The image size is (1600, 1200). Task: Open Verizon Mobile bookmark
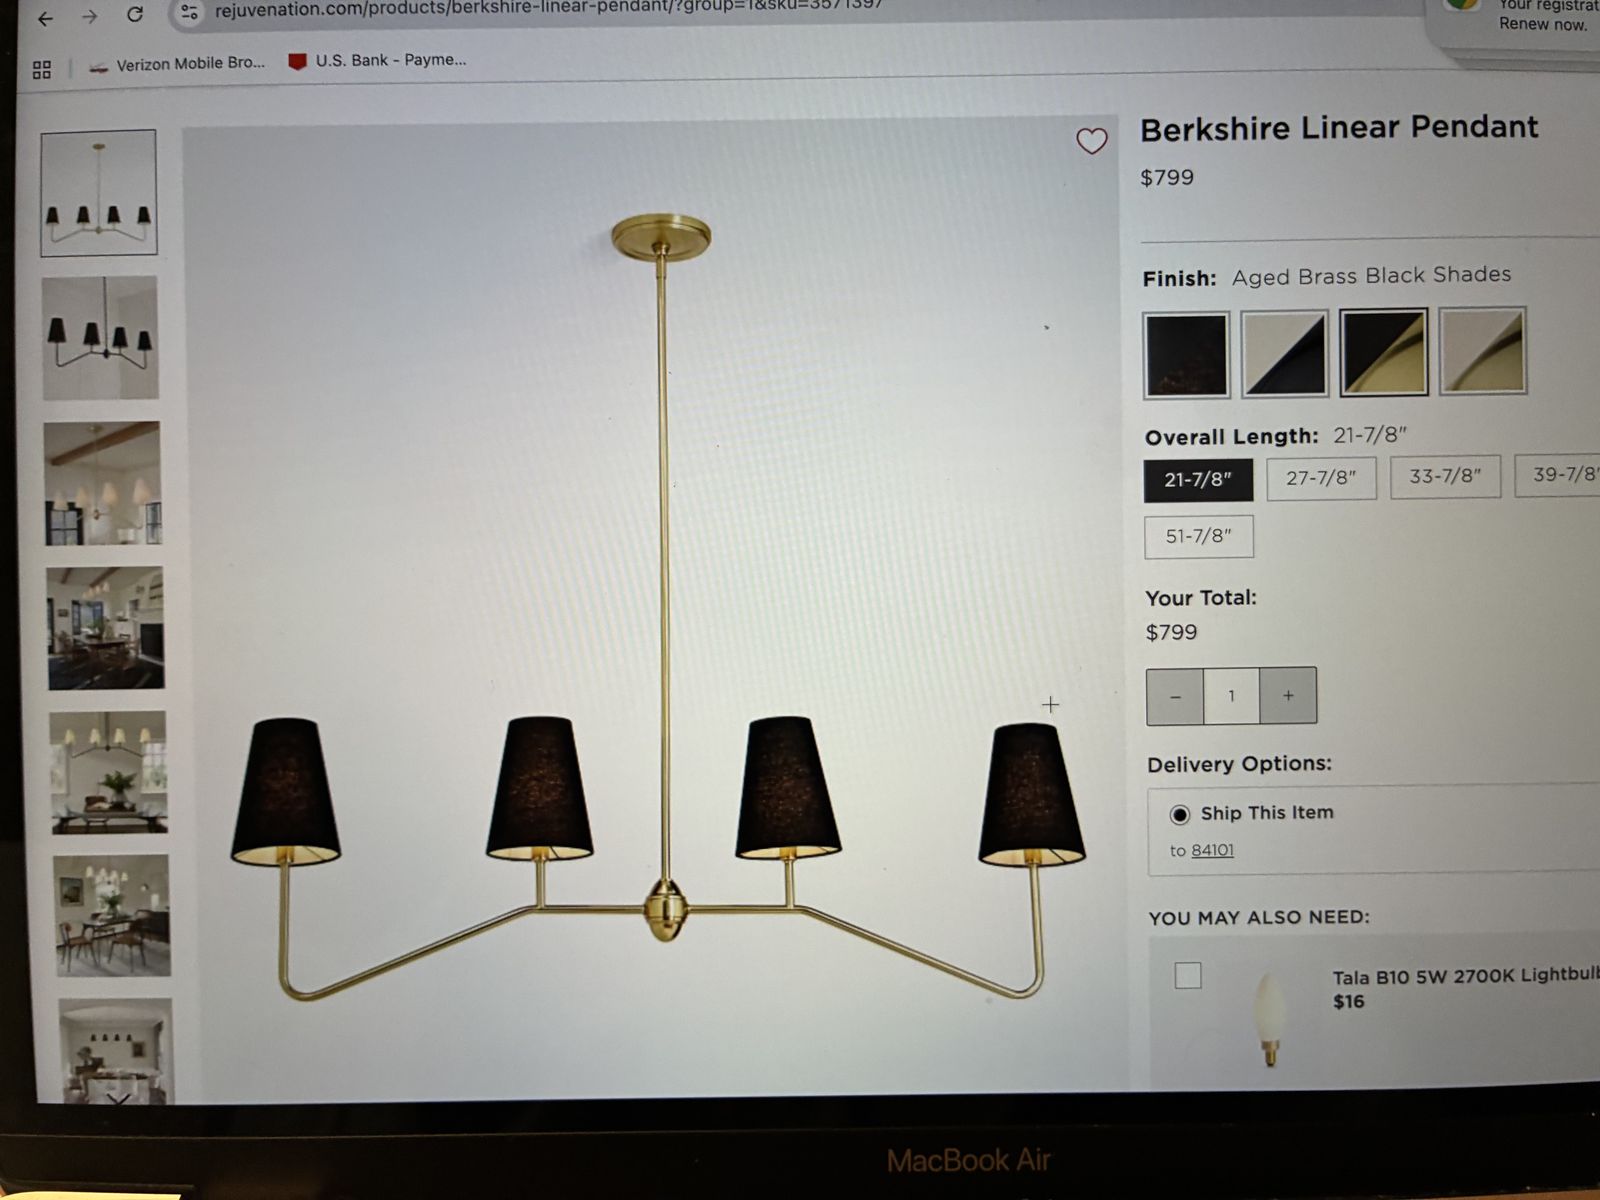click(x=178, y=64)
